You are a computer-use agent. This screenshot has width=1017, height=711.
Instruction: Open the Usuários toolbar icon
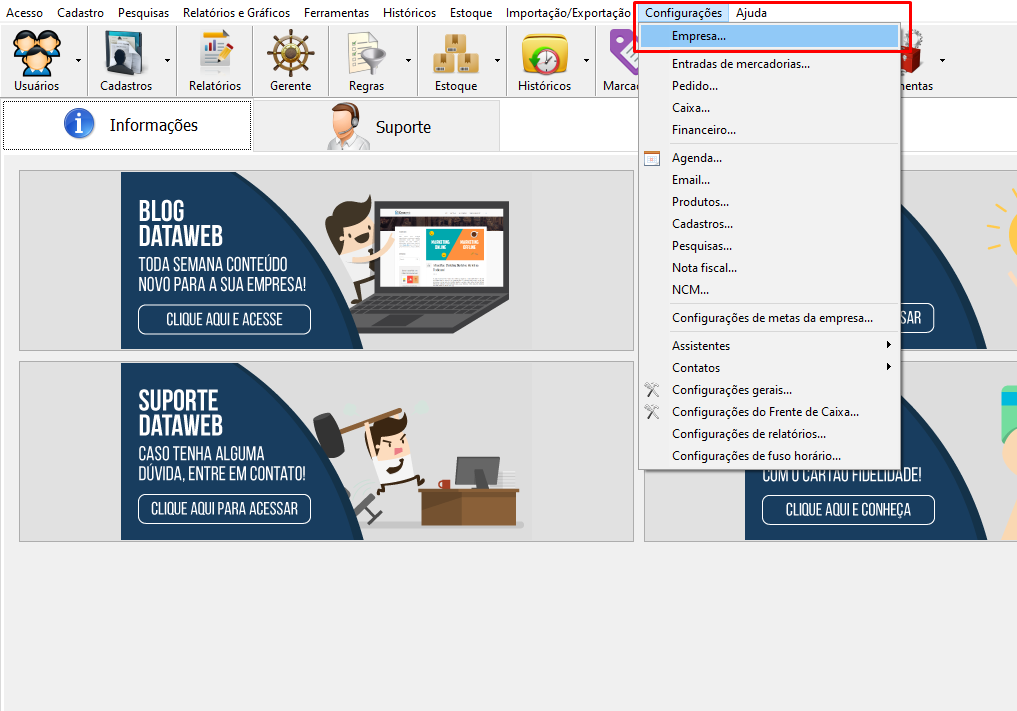[37, 53]
